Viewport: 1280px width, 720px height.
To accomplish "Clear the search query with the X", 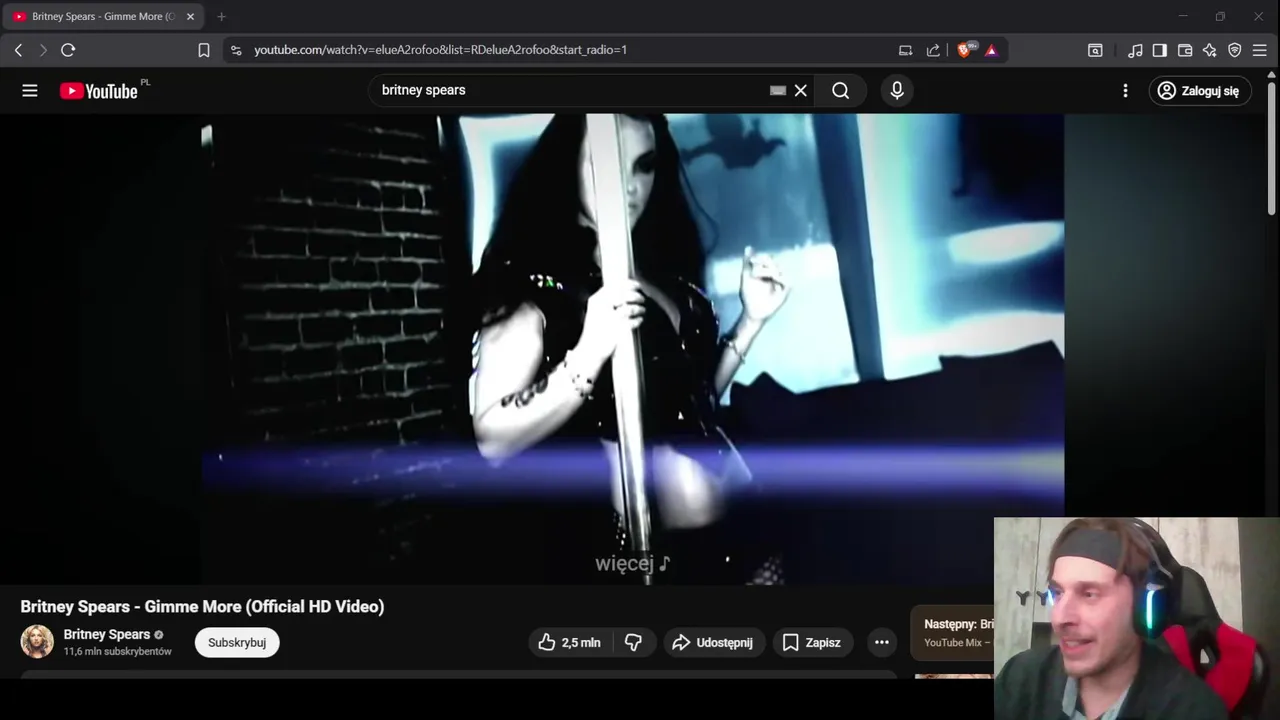I will pos(801,90).
